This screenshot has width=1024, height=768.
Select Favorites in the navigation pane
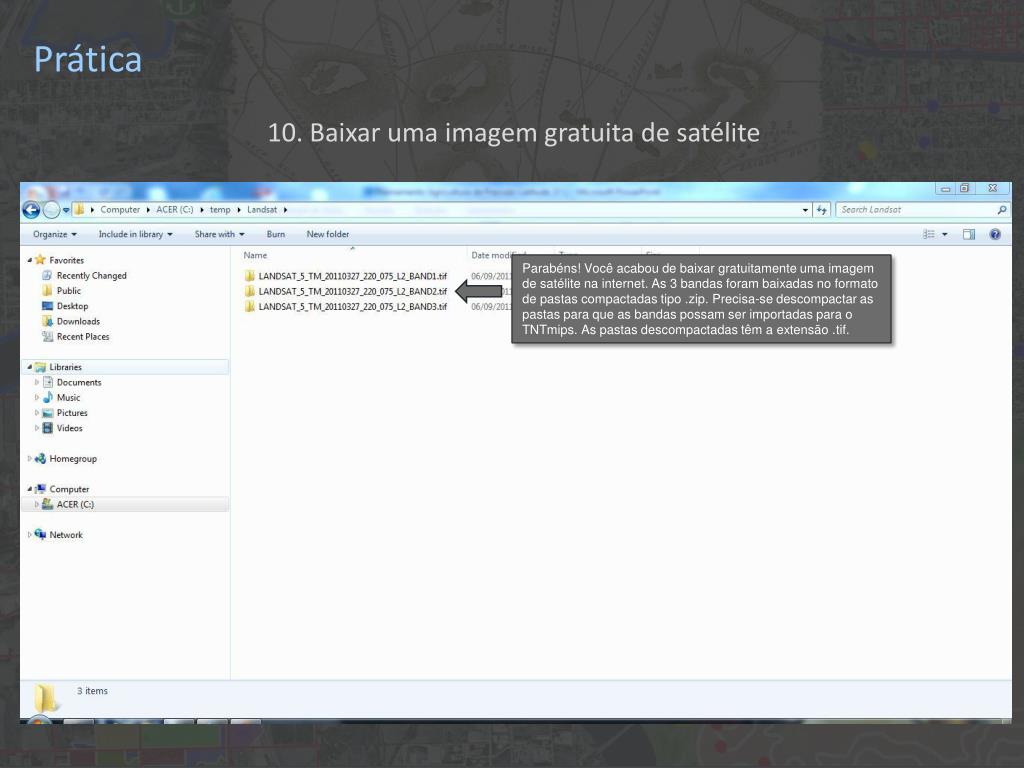click(67, 260)
